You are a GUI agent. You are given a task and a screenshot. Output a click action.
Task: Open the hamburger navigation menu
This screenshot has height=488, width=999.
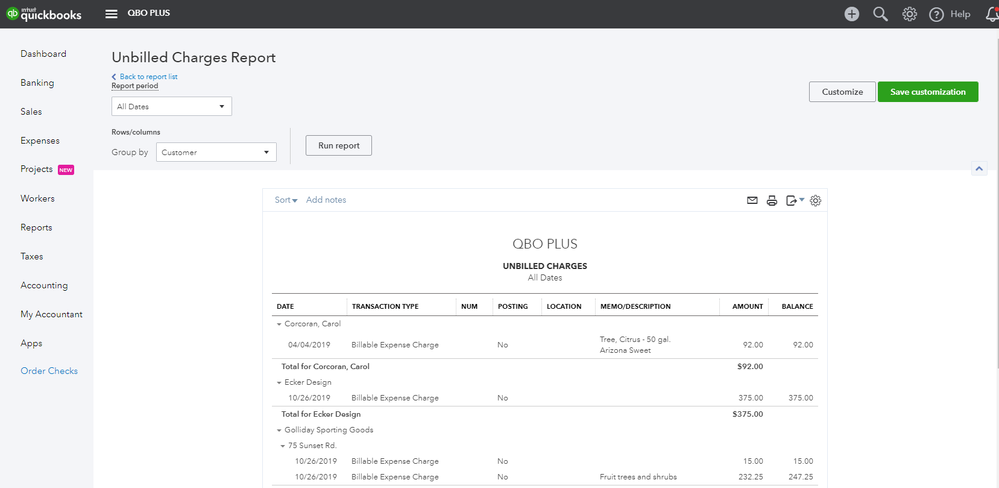pyautogui.click(x=111, y=14)
